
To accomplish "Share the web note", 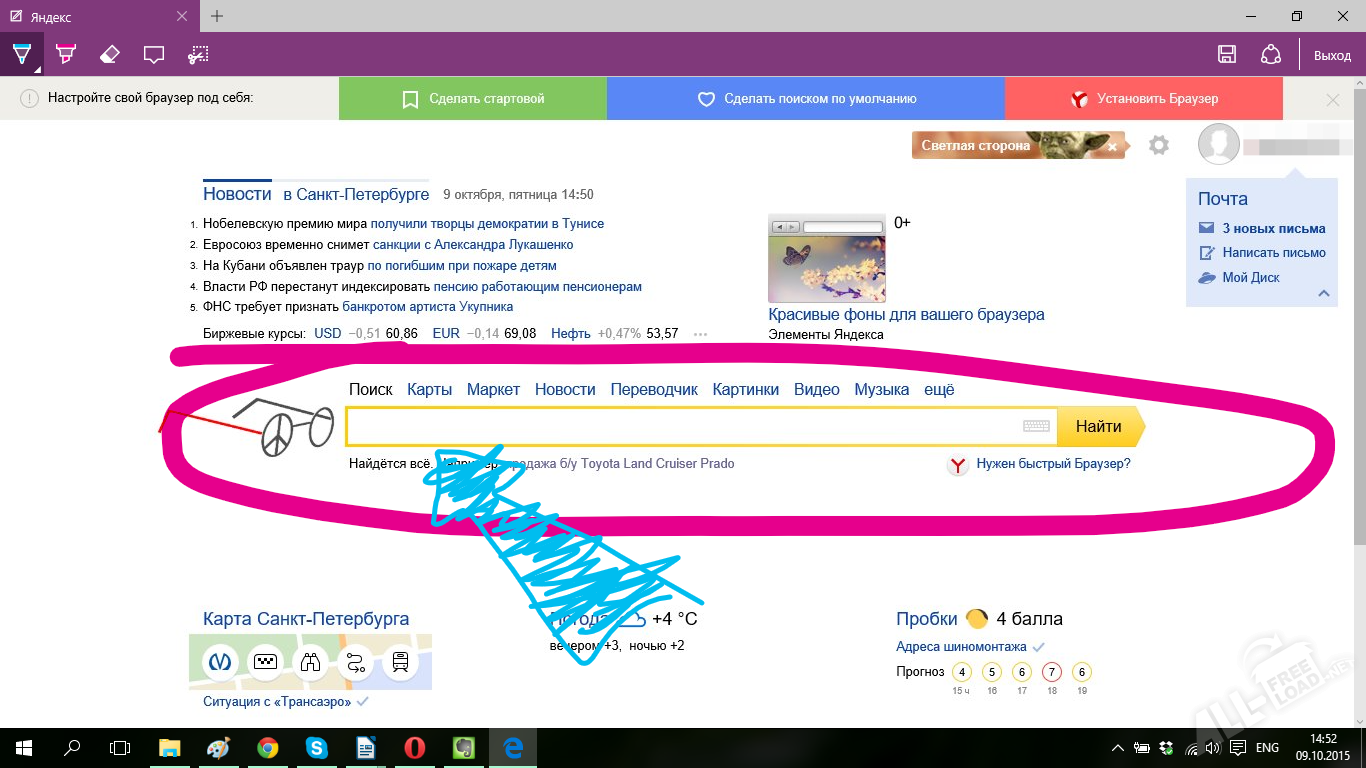I will coord(1270,55).
